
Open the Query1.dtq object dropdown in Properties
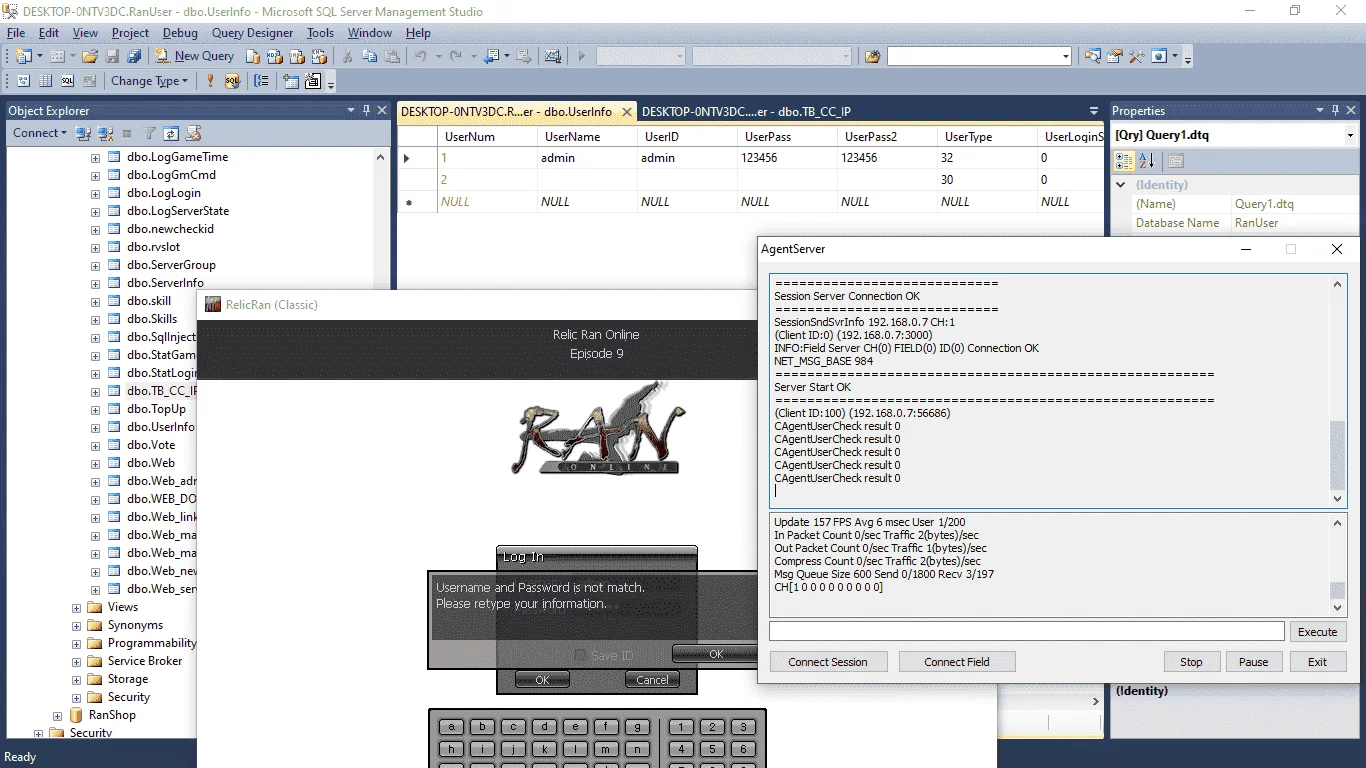(x=1350, y=135)
